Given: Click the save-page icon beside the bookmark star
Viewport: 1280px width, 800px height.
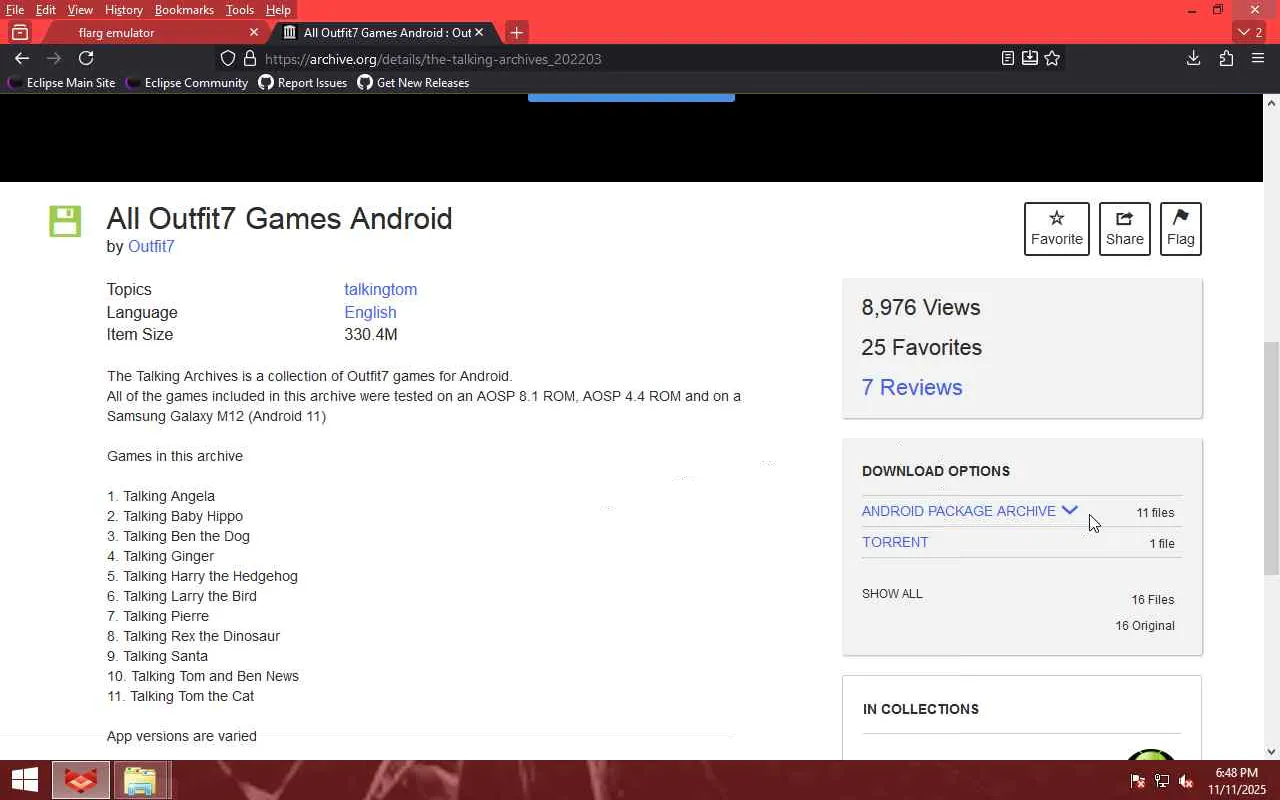Looking at the screenshot, I should pos(1030,58).
